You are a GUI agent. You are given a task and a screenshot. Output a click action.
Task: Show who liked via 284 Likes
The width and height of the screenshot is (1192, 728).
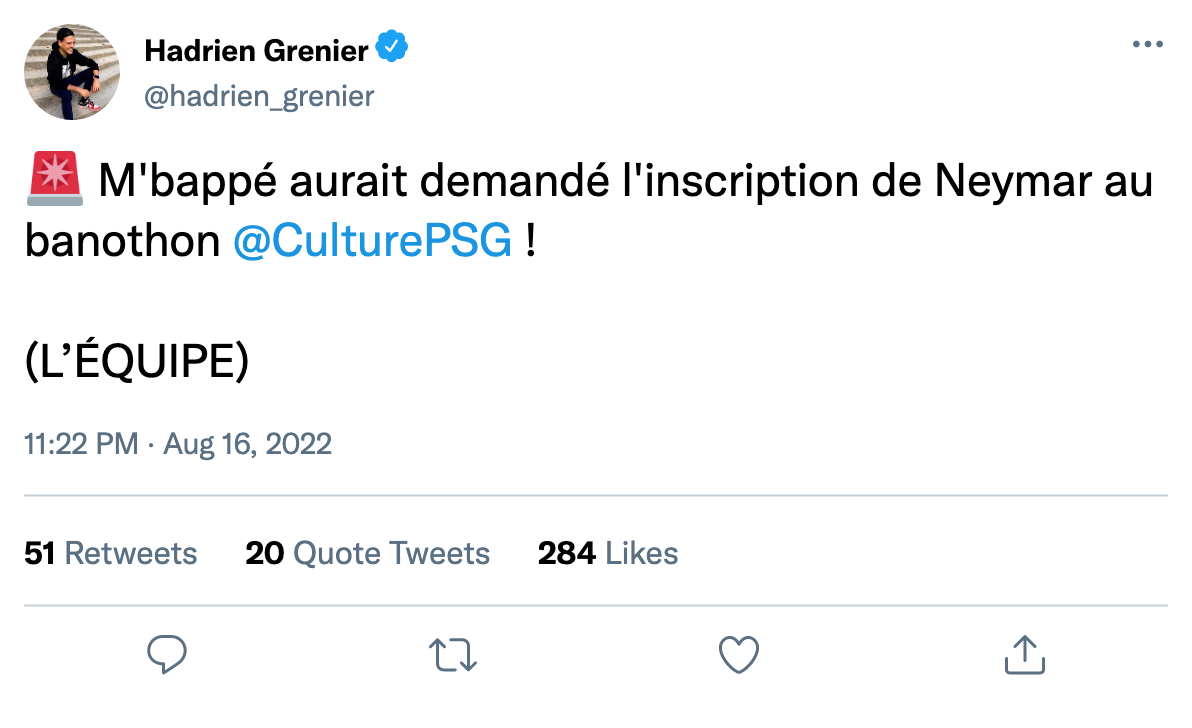pyautogui.click(x=608, y=553)
